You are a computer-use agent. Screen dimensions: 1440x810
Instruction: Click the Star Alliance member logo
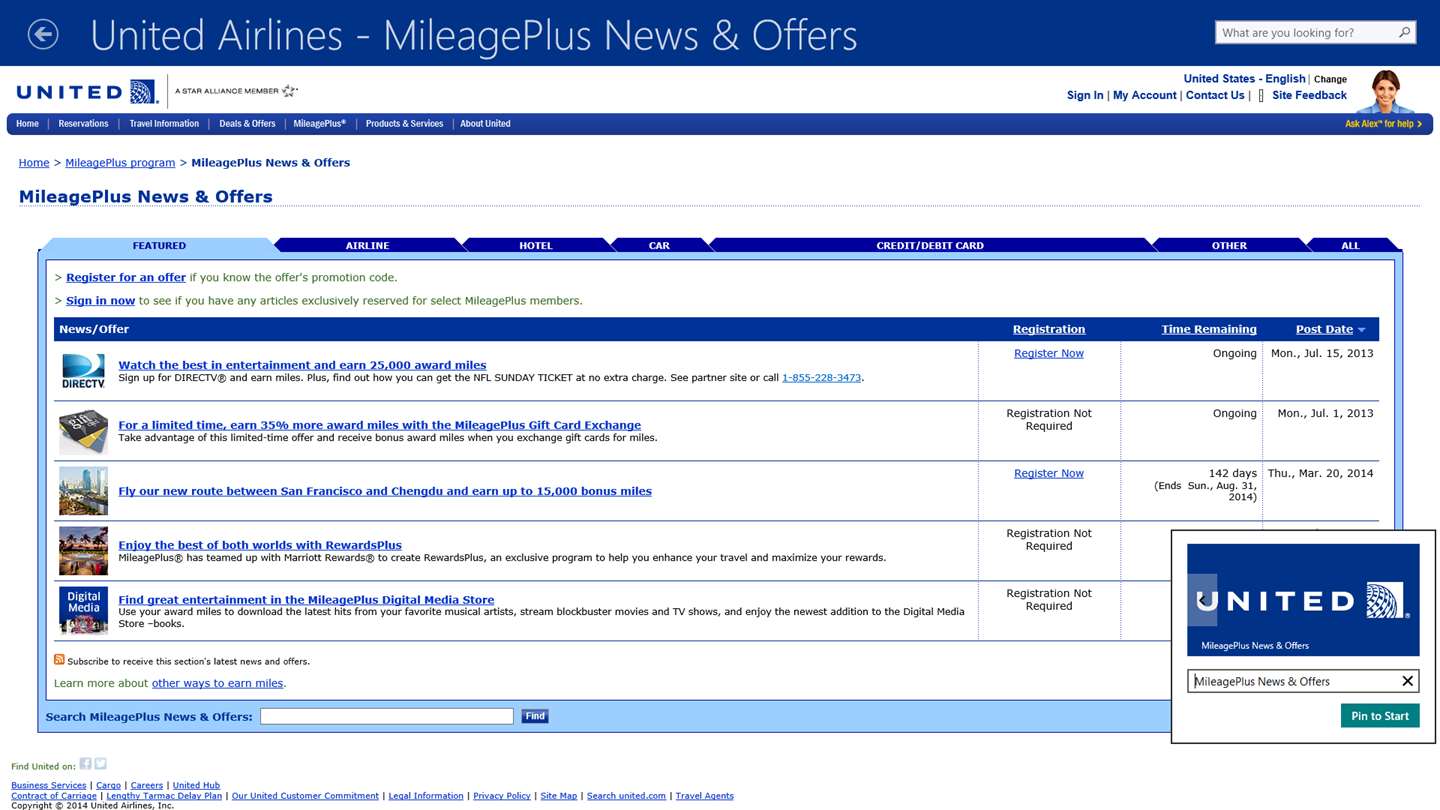pos(236,91)
